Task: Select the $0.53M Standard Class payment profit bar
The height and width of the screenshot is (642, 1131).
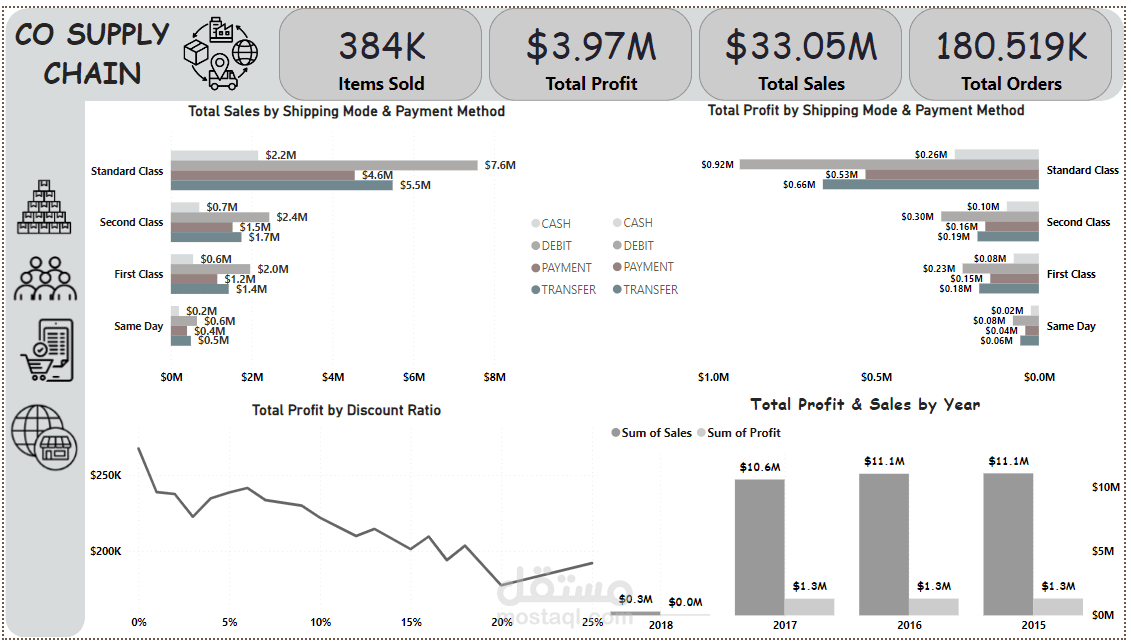Action: [x=952, y=175]
